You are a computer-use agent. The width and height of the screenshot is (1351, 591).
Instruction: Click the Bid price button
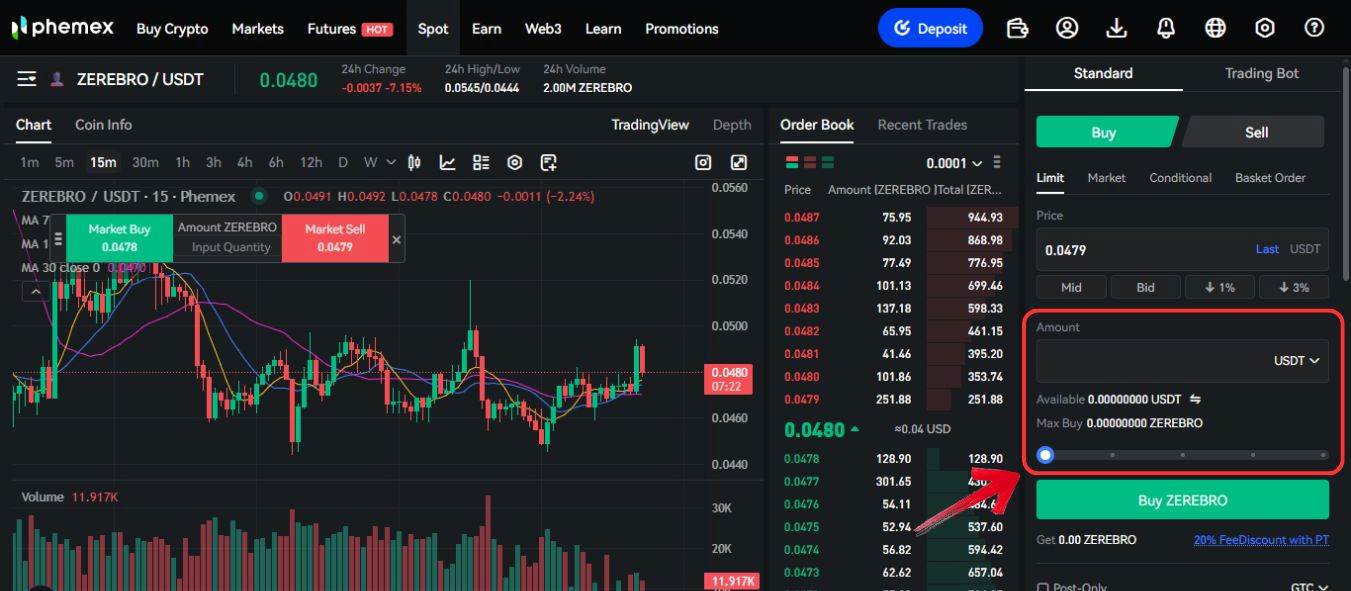pos(1145,287)
